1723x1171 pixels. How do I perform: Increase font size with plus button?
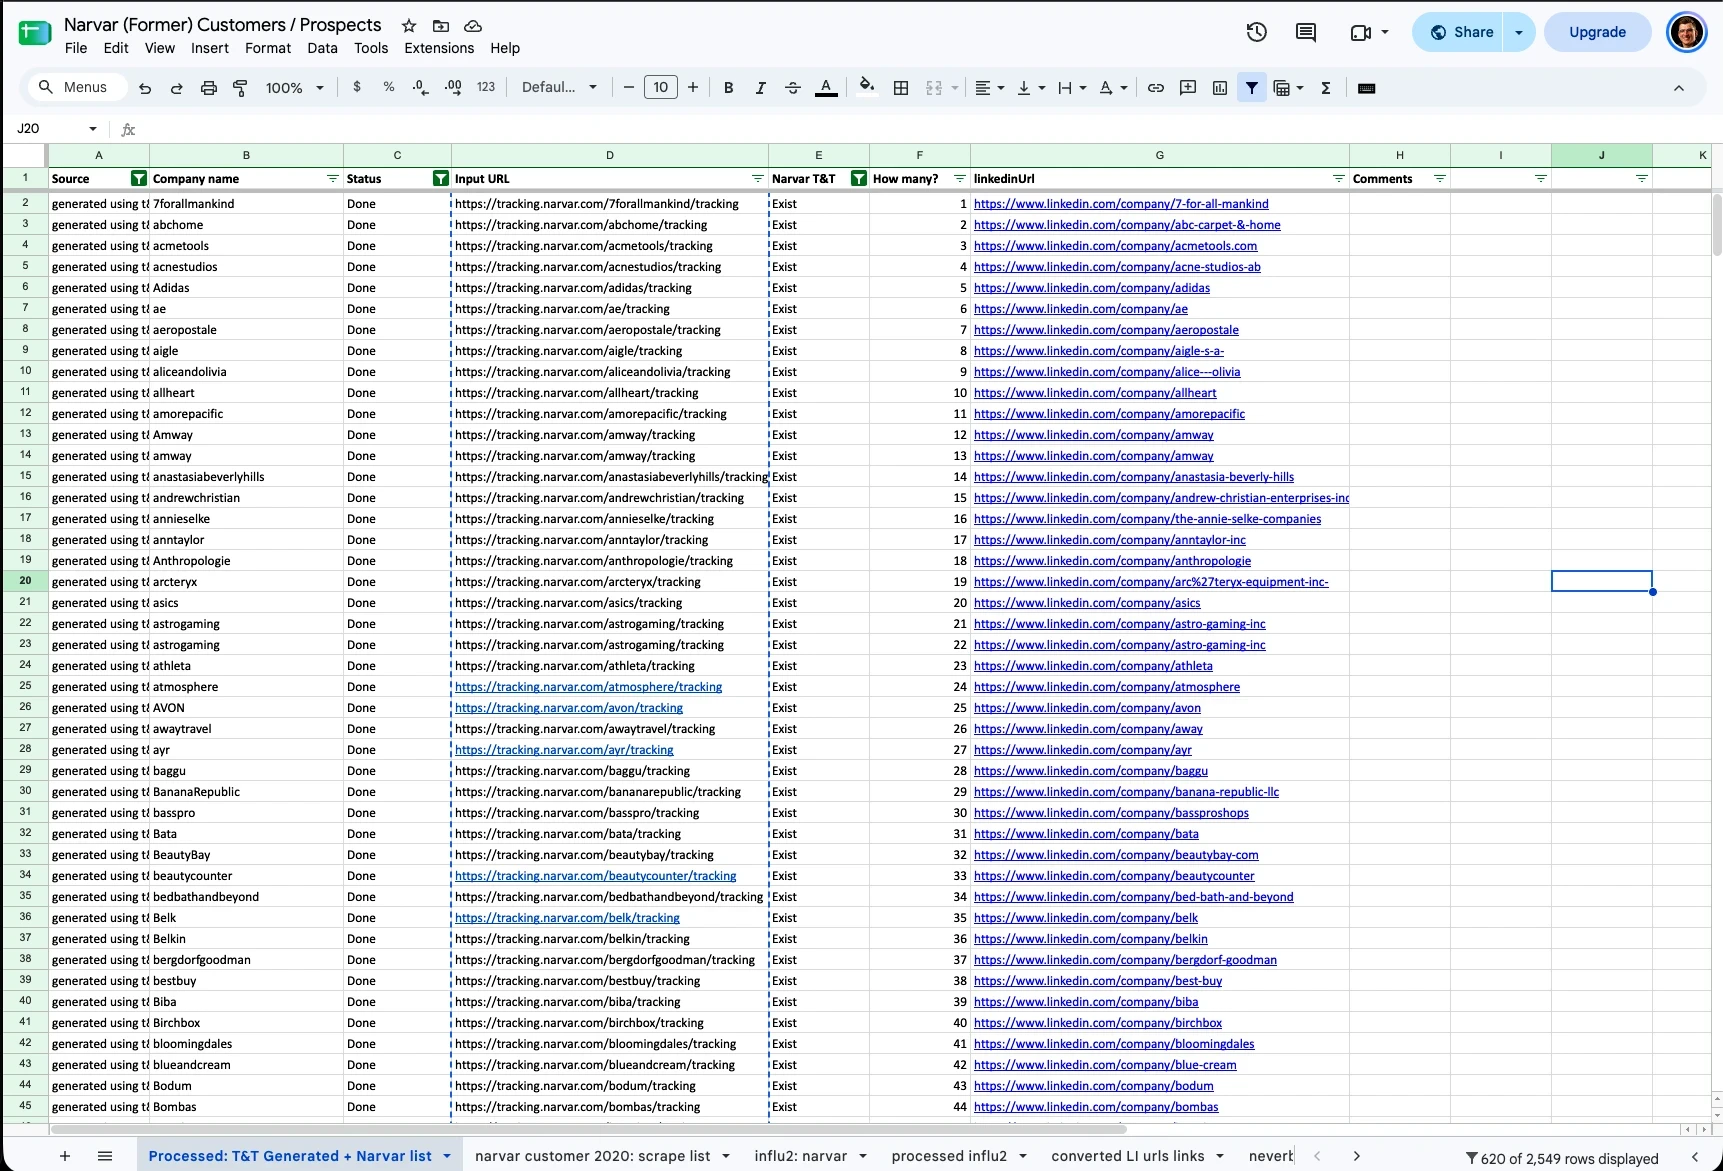[693, 88]
